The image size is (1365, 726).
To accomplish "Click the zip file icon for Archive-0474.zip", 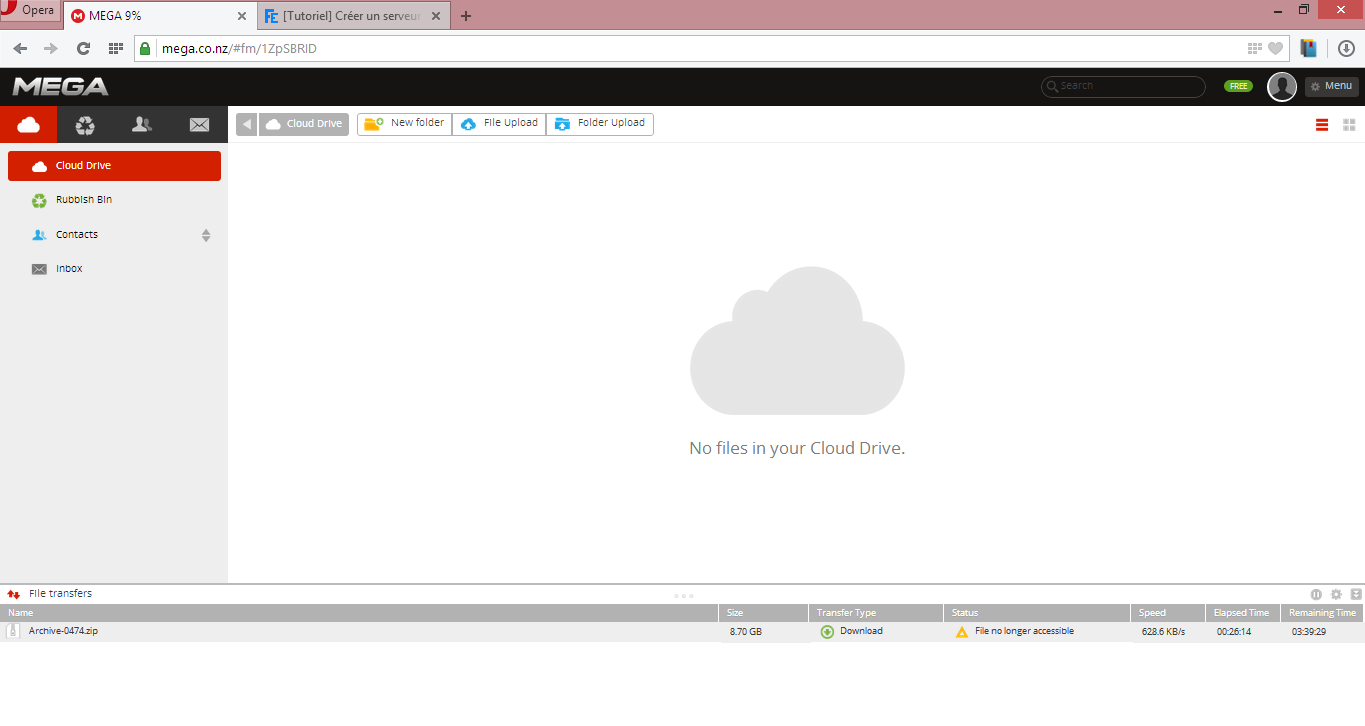I will [x=13, y=631].
